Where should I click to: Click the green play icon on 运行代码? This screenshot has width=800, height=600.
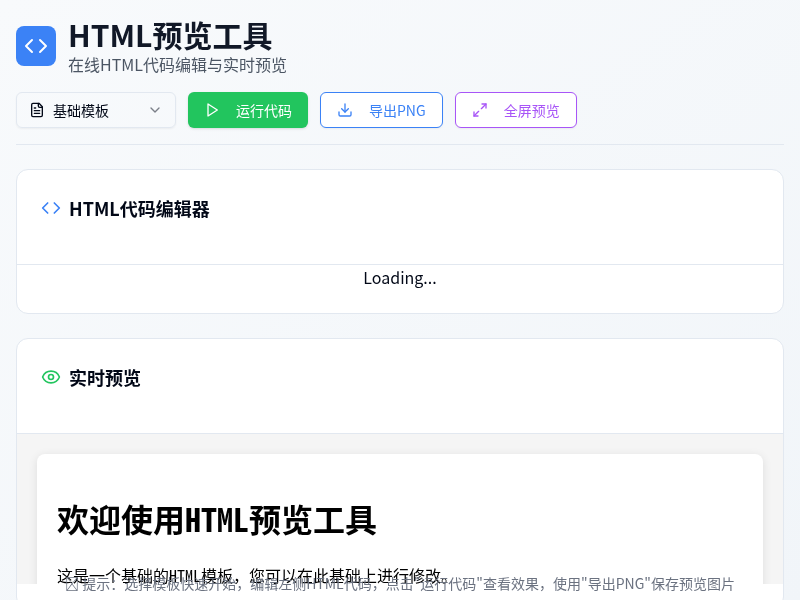click(x=212, y=110)
